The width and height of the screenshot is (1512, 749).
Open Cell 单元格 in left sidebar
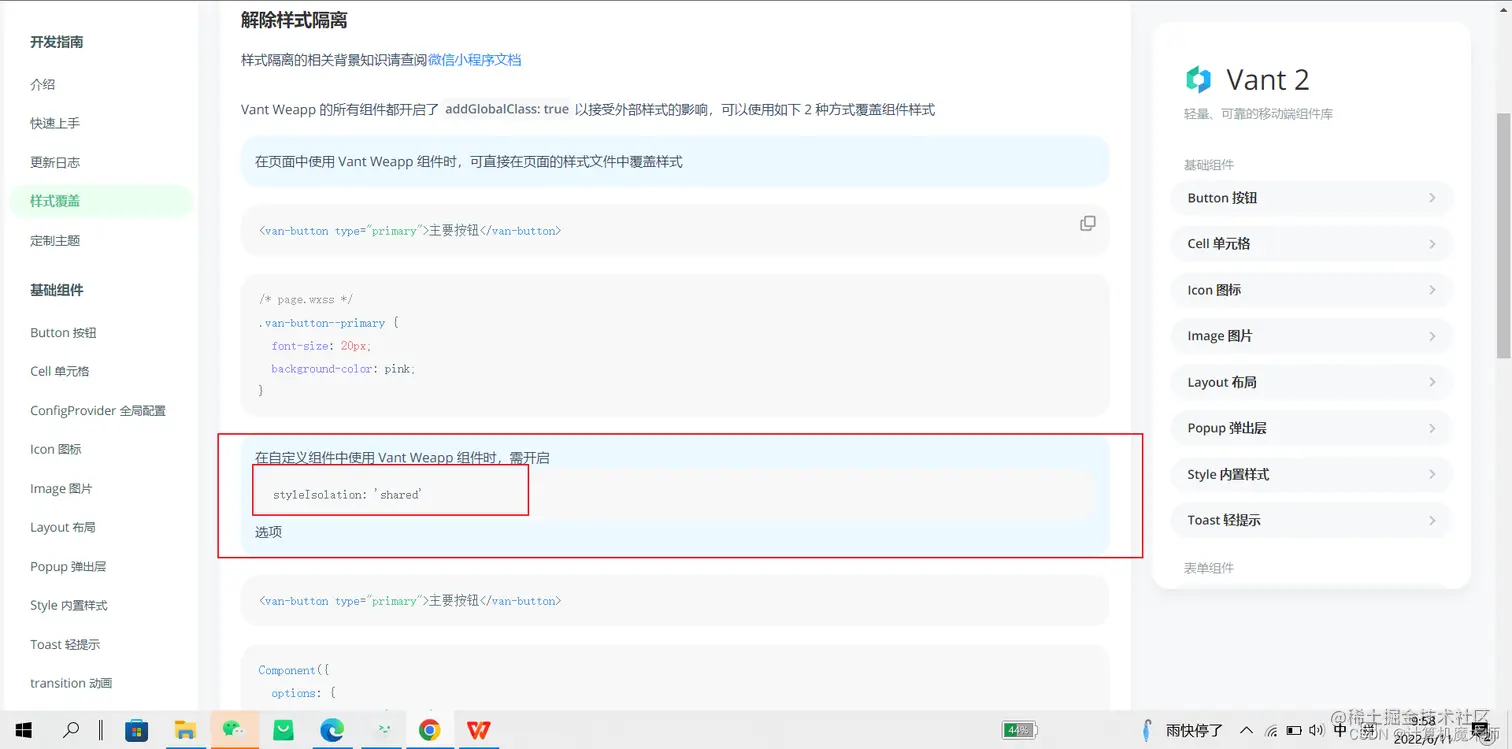[x=60, y=371]
